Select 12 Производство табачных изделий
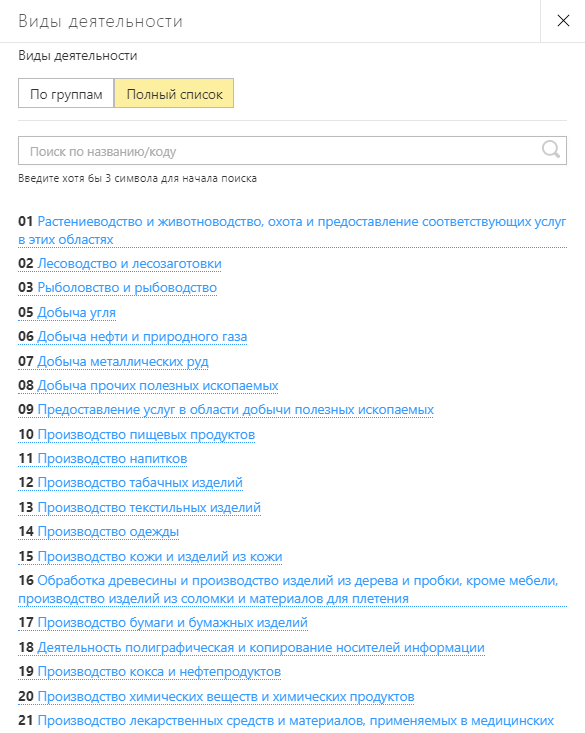This screenshot has width=585, height=733. (x=130, y=482)
